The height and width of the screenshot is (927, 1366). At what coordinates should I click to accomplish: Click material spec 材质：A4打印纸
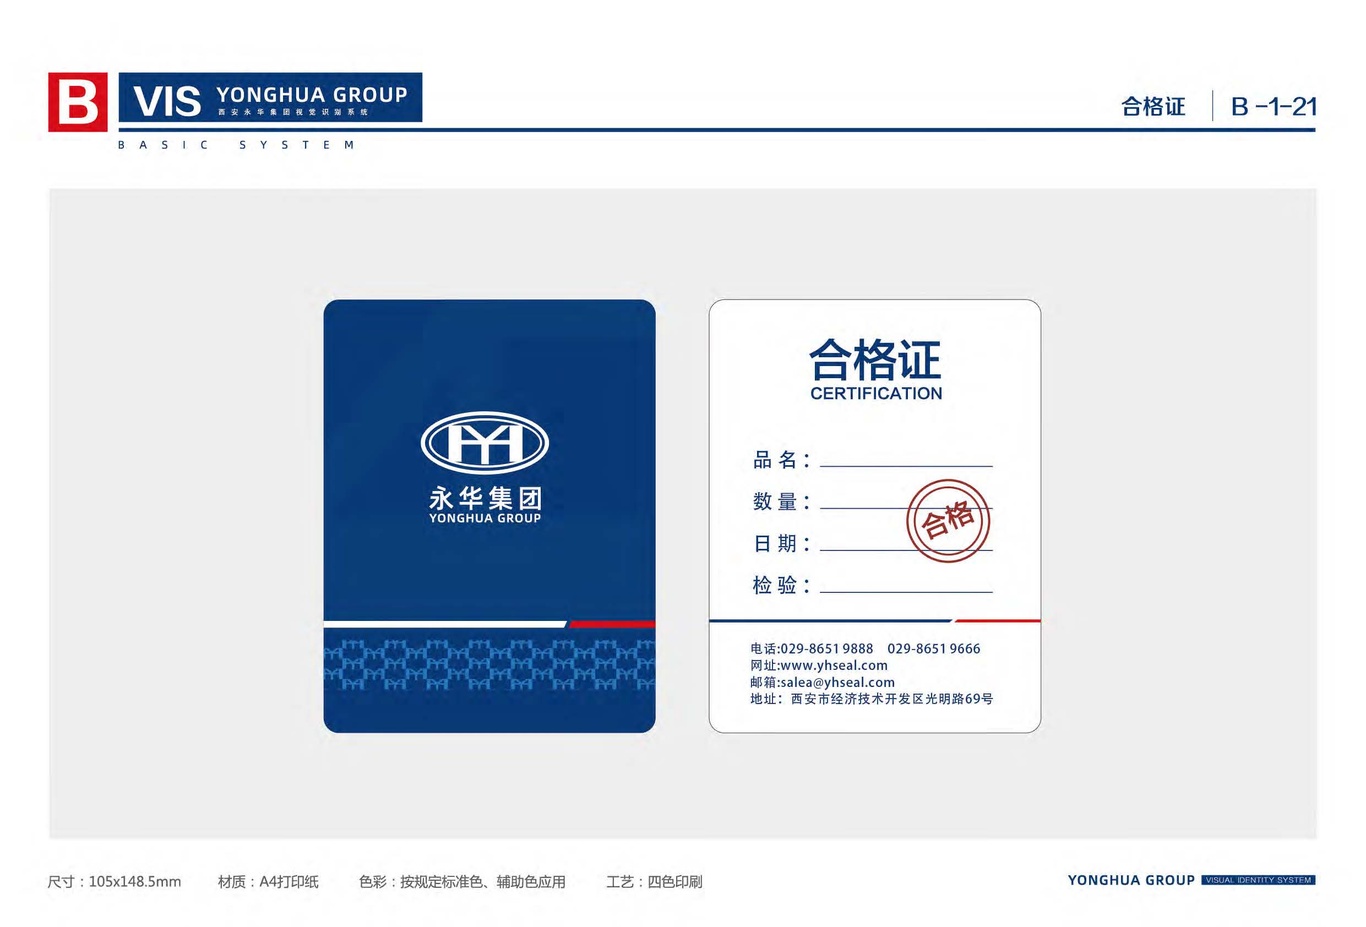[x=268, y=882]
